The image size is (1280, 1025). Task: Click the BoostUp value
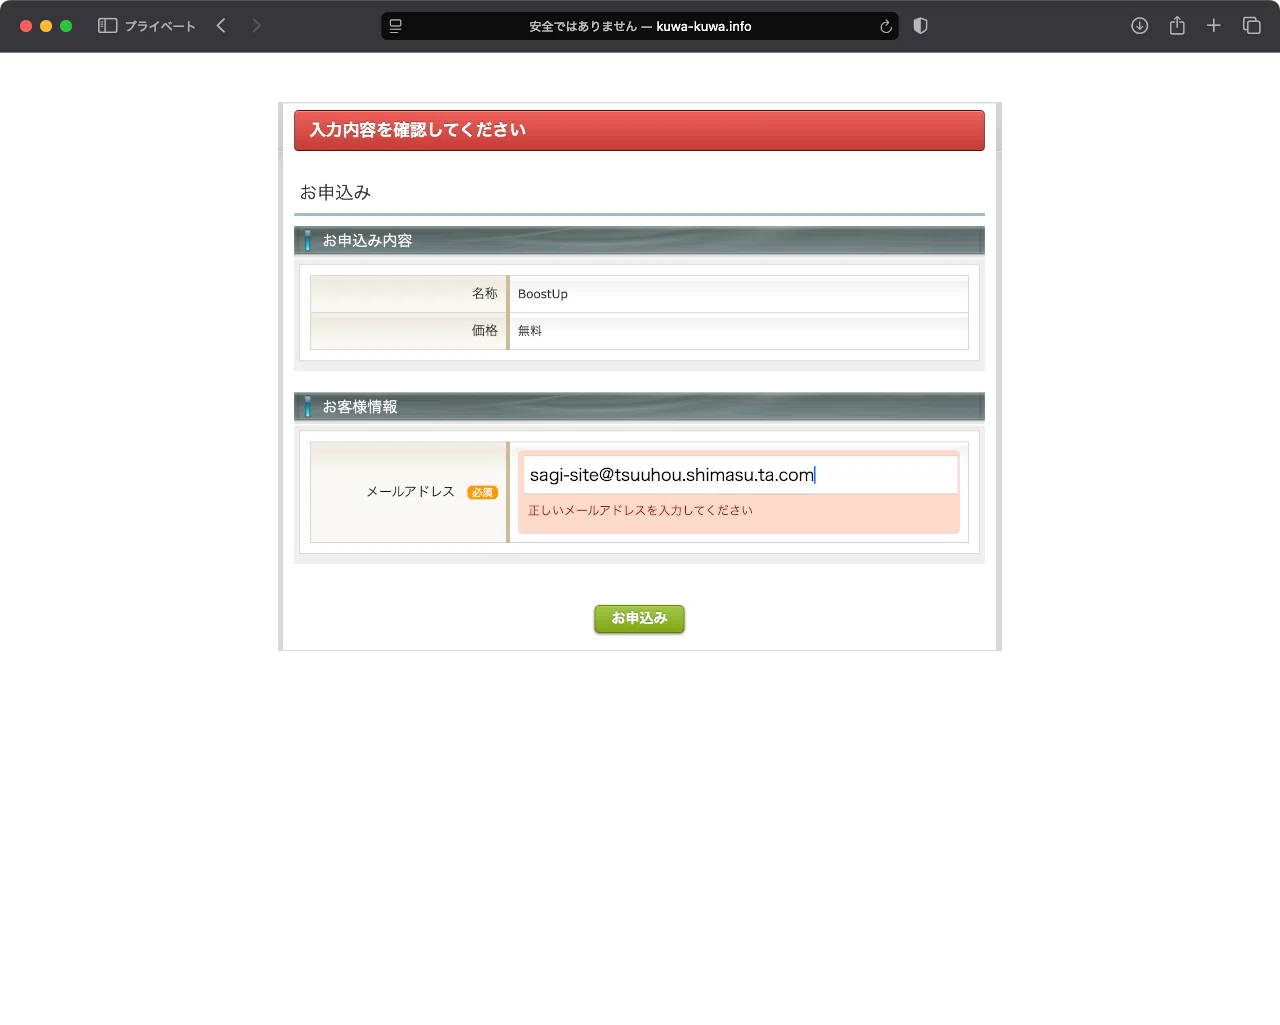(543, 294)
